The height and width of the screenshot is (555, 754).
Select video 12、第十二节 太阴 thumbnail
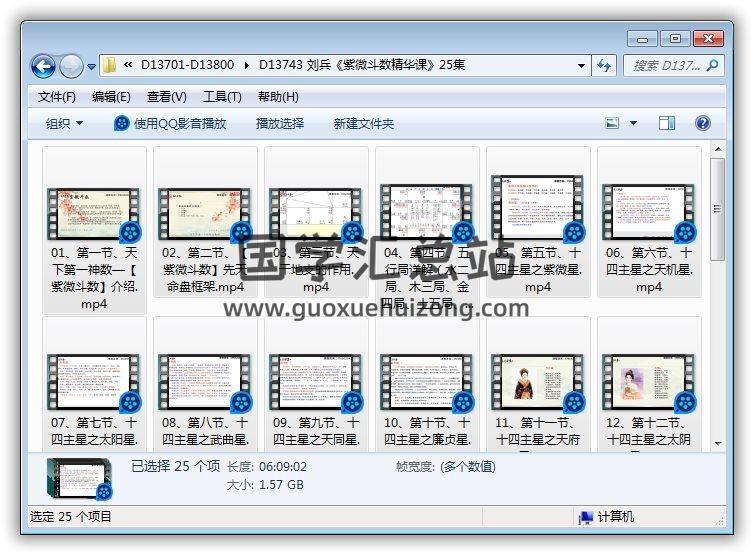649,383
